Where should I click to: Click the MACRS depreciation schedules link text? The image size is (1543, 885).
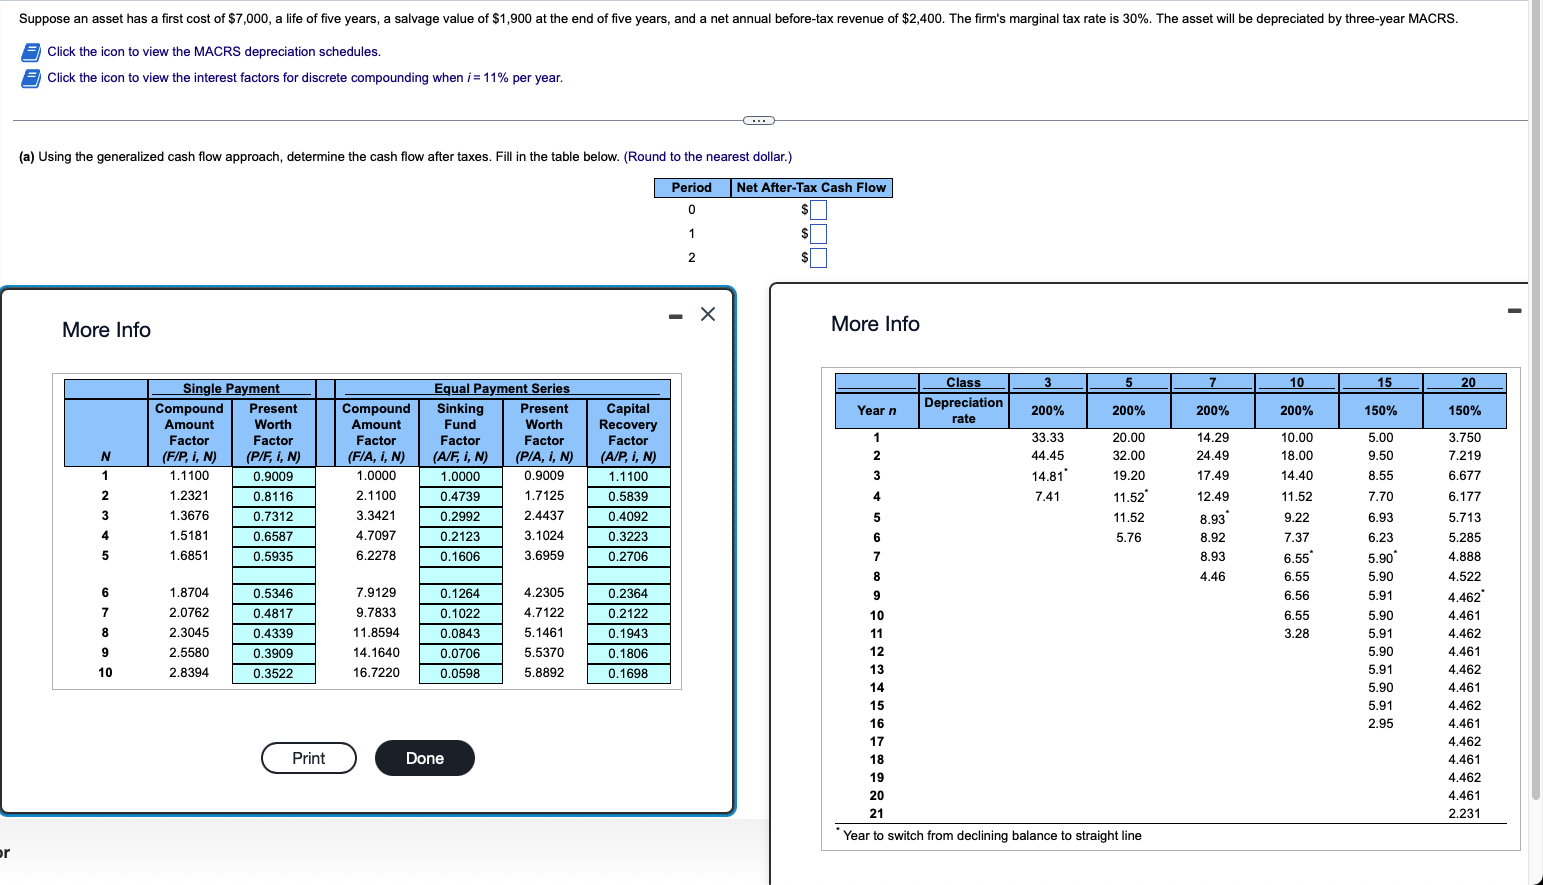tap(213, 51)
